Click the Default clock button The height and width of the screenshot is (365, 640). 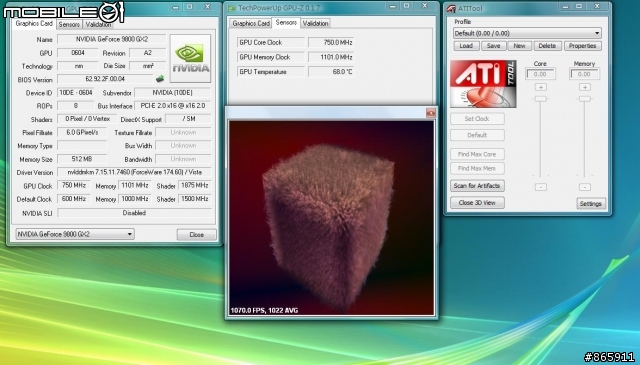[x=477, y=135]
